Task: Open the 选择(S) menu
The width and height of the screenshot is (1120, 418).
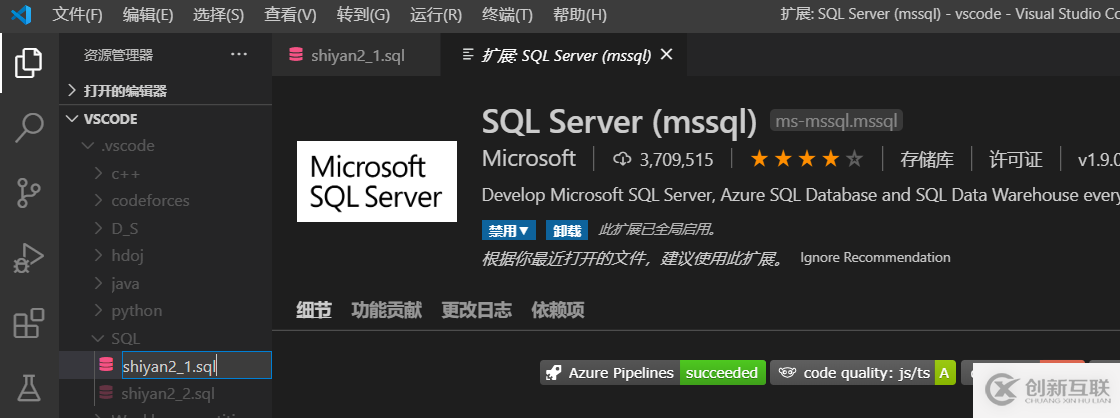Action: coord(219,15)
